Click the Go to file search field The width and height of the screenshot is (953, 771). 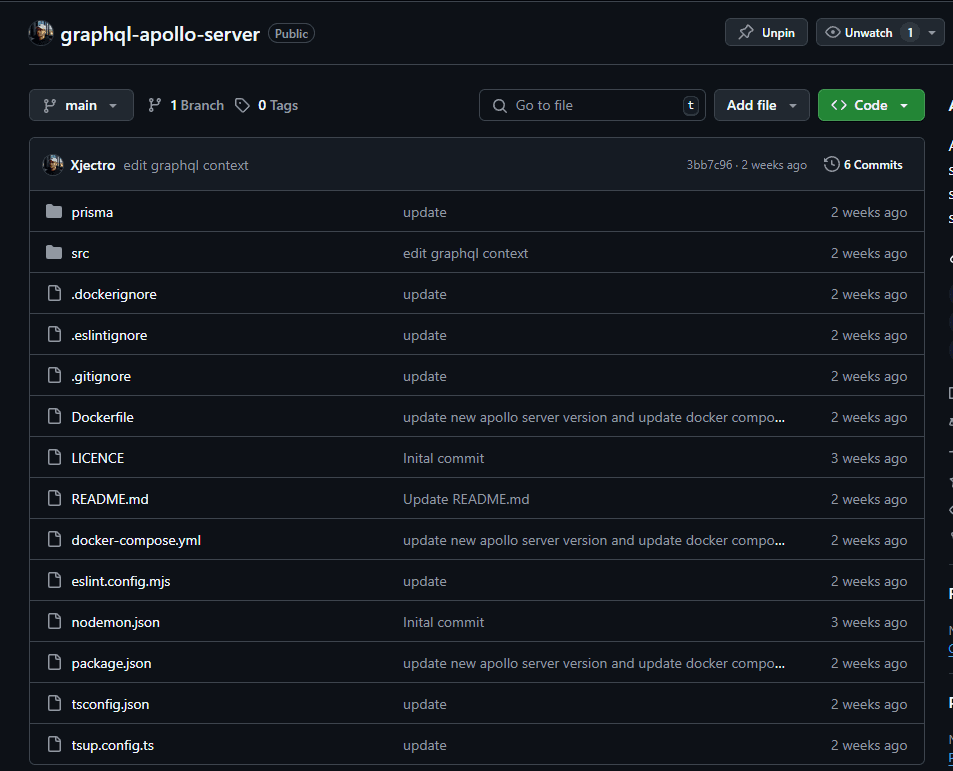click(x=592, y=105)
